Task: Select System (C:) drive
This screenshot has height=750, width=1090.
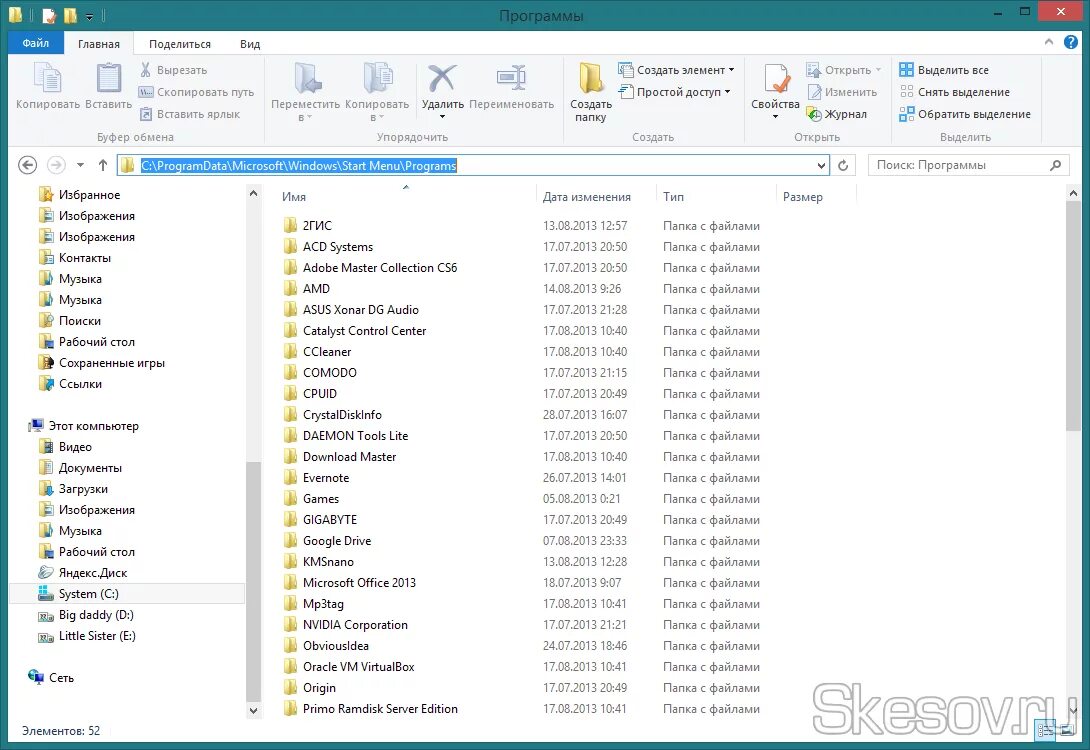Action: 127,594
